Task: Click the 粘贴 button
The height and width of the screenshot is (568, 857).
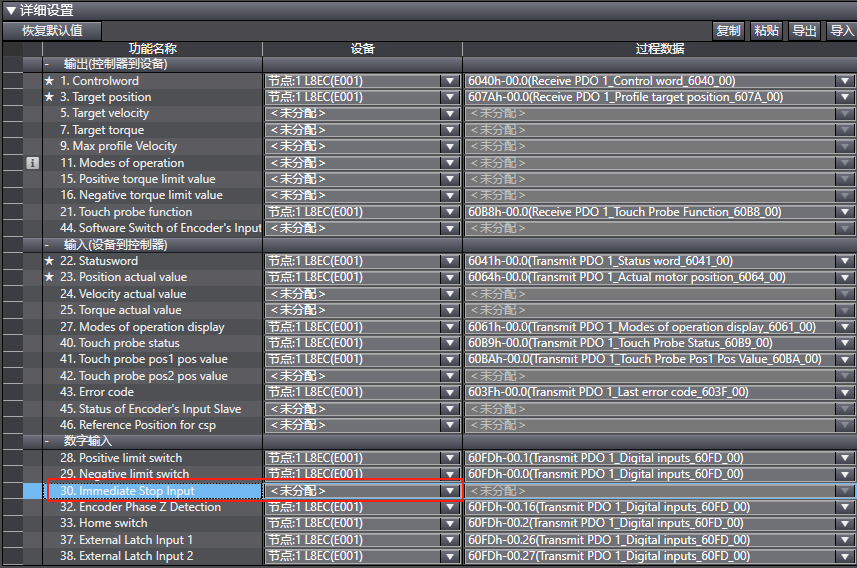Action: (x=766, y=31)
